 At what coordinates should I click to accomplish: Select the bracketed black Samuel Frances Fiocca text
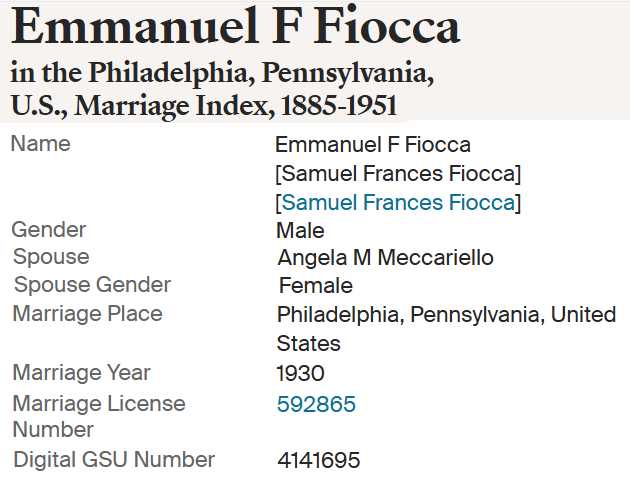click(x=398, y=174)
